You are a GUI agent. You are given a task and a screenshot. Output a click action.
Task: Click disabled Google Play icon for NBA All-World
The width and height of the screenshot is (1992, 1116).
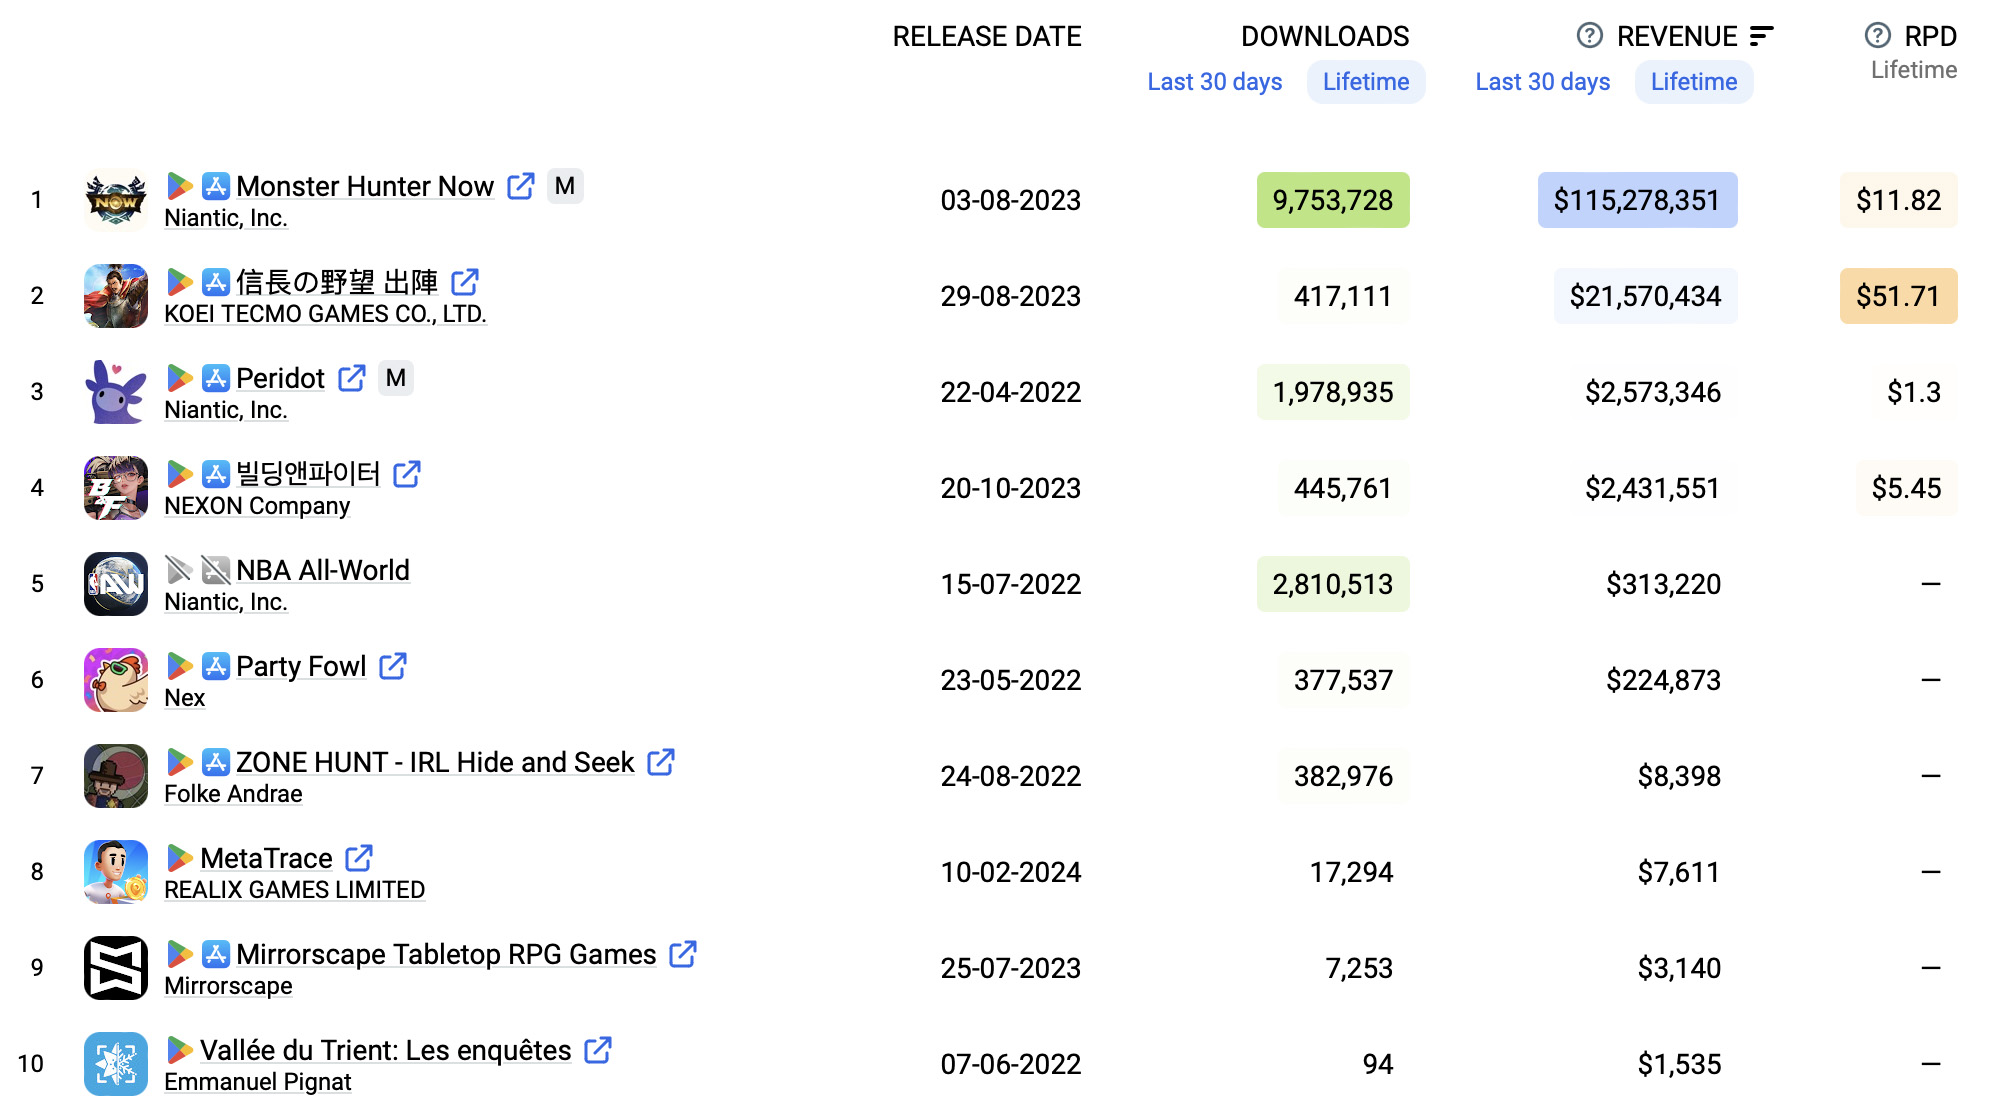180,570
